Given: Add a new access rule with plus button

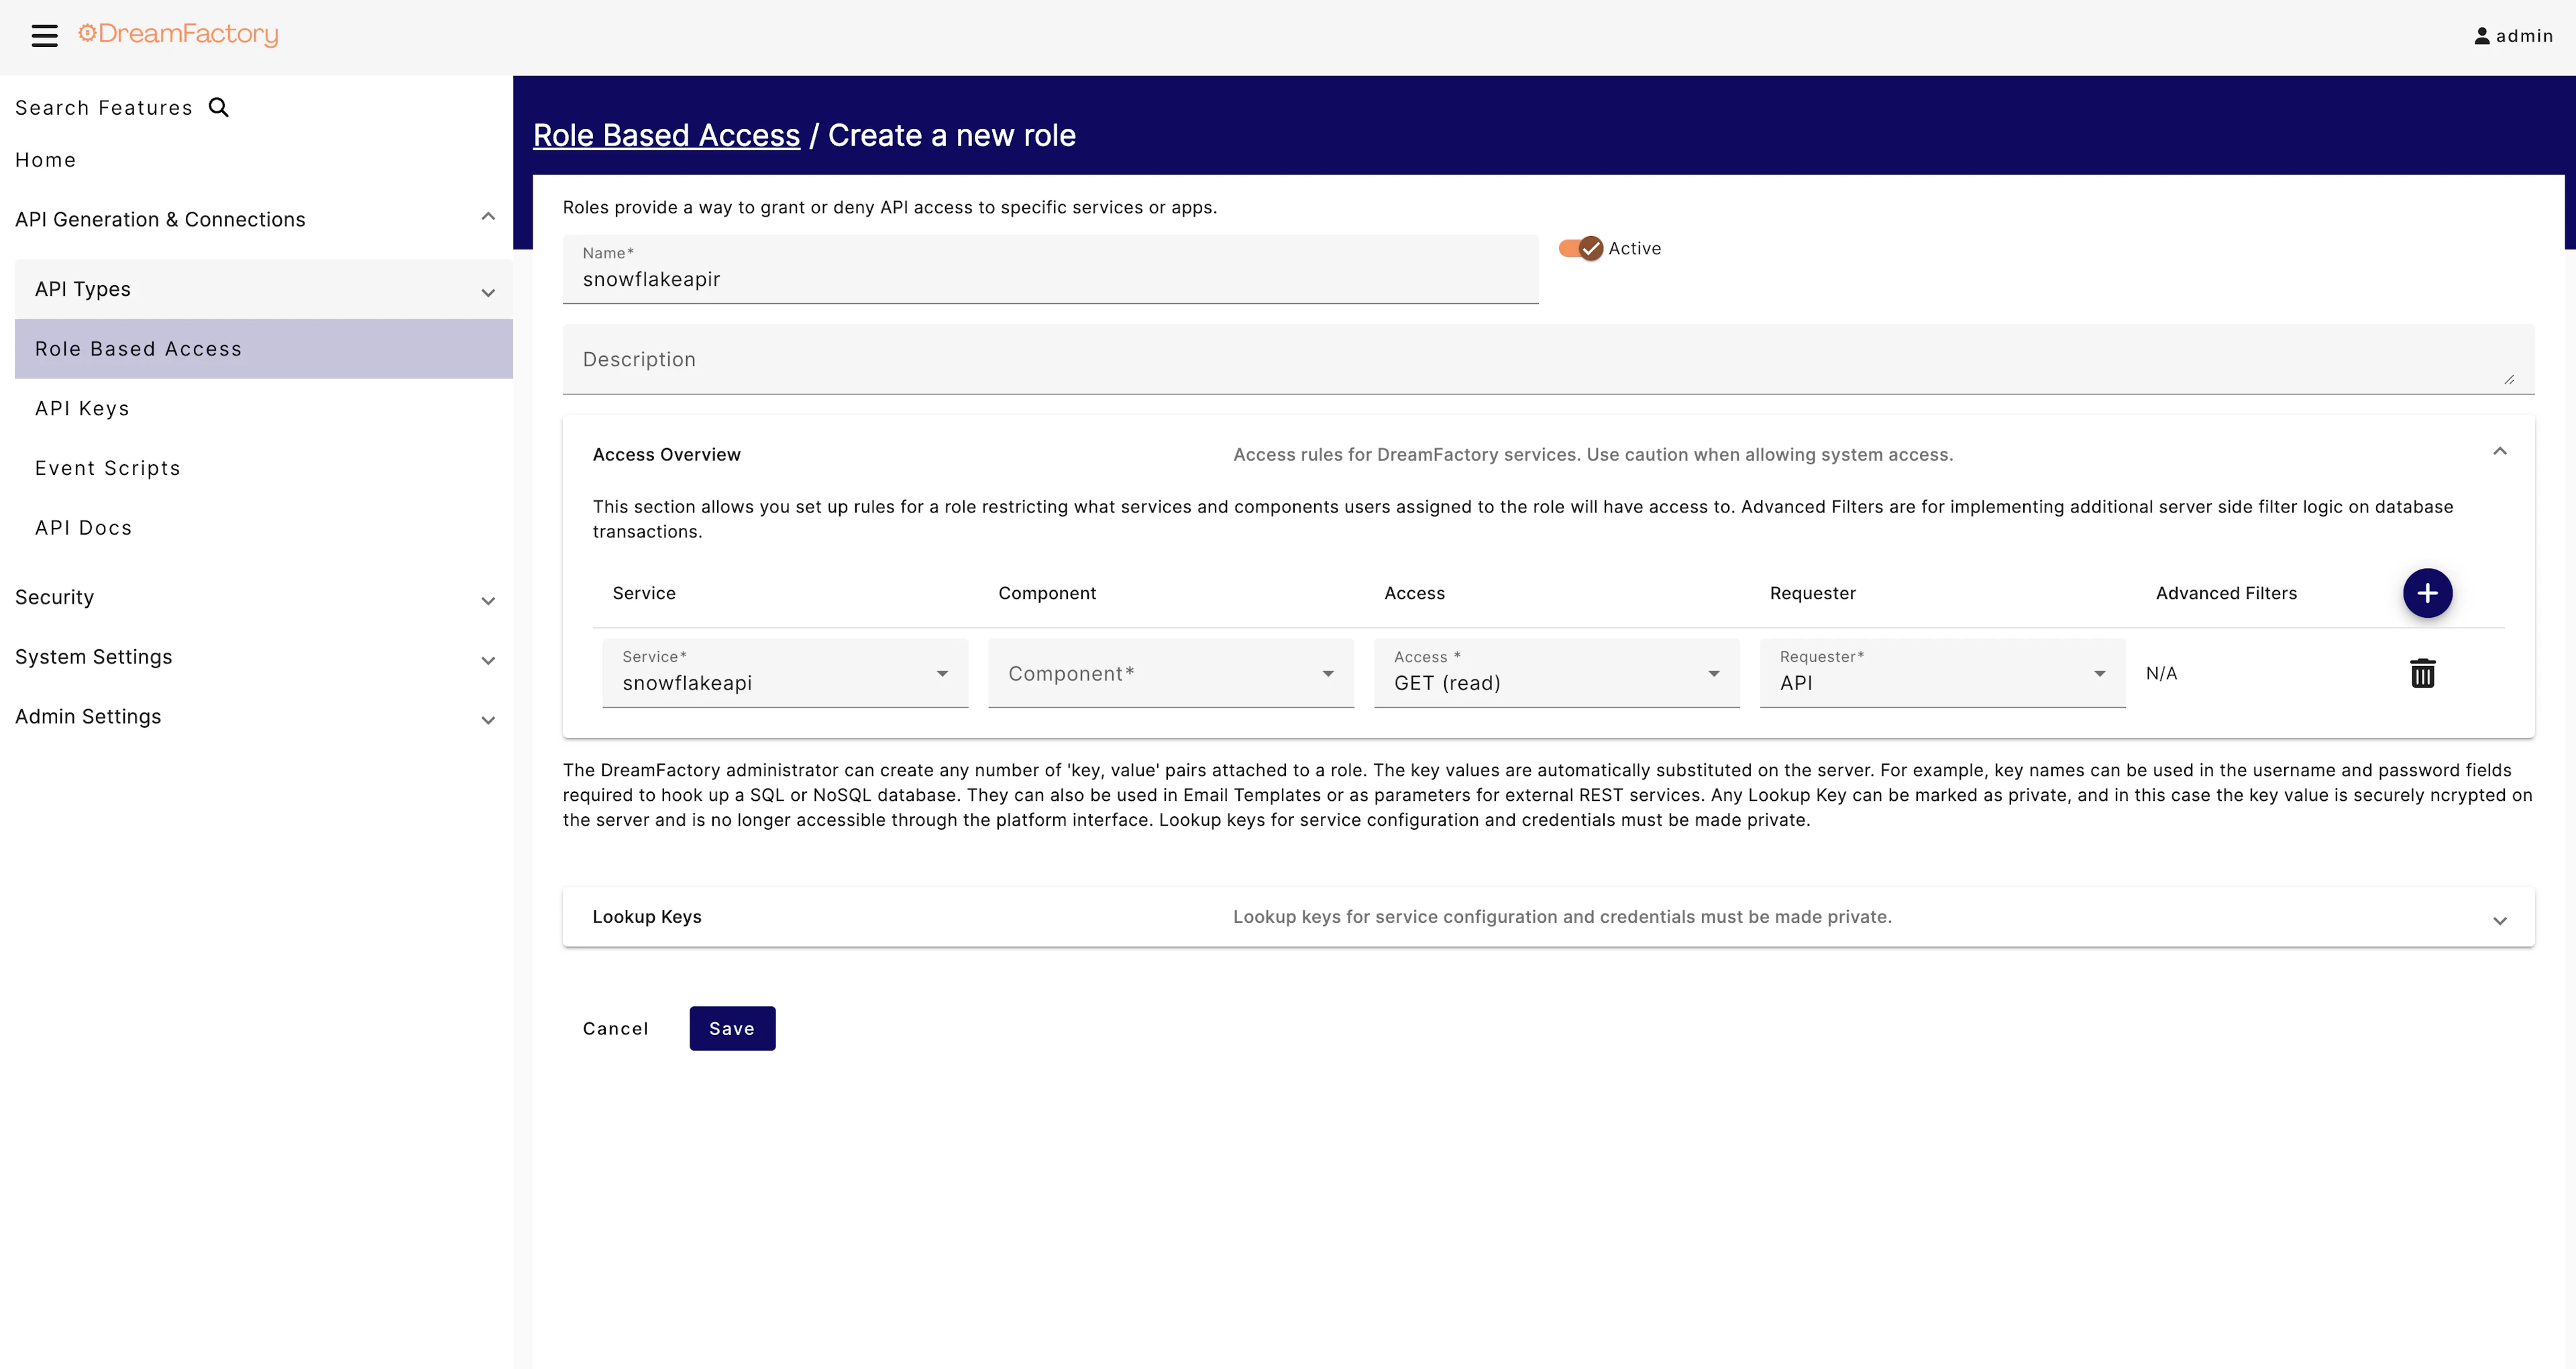Looking at the screenshot, I should coord(2427,593).
